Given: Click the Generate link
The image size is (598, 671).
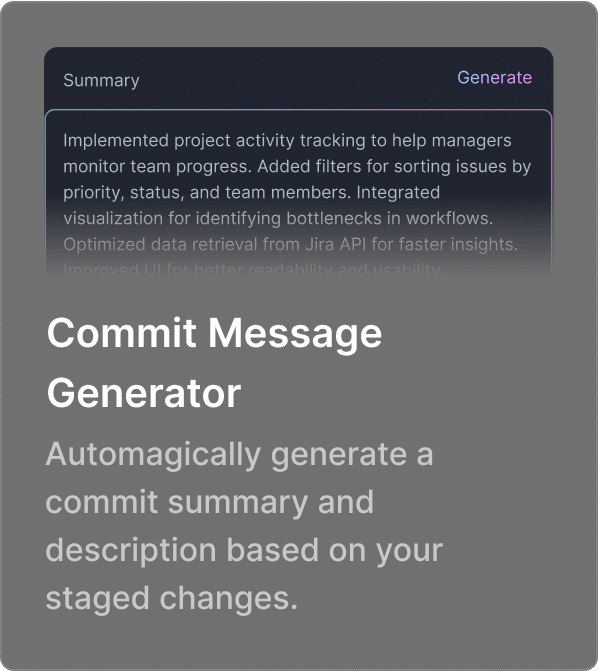Looking at the screenshot, I should pos(494,78).
